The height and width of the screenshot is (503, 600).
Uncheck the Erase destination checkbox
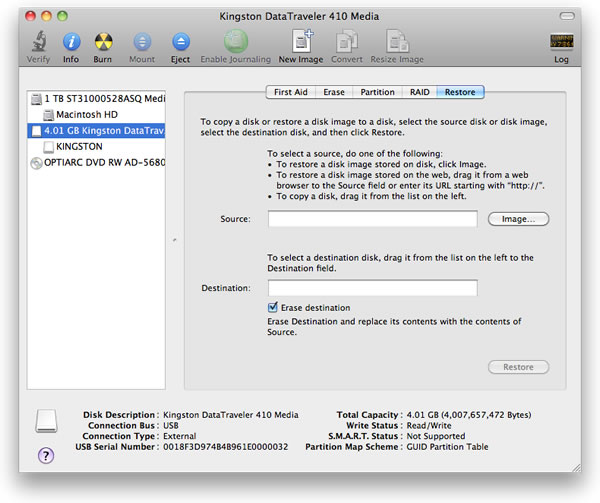[x=273, y=307]
